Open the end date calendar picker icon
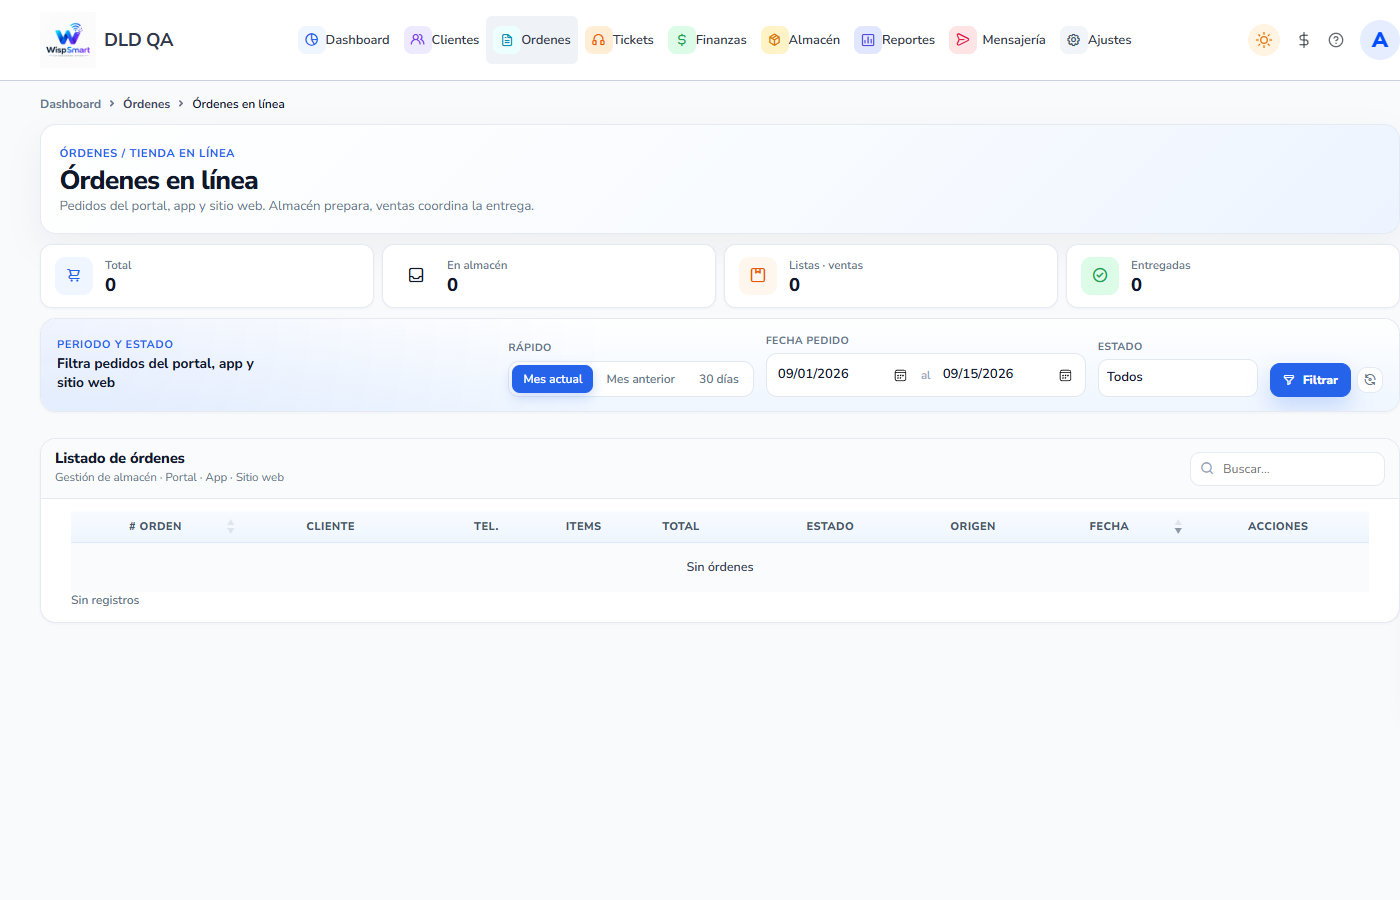1400x900 pixels. [1065, 375]
